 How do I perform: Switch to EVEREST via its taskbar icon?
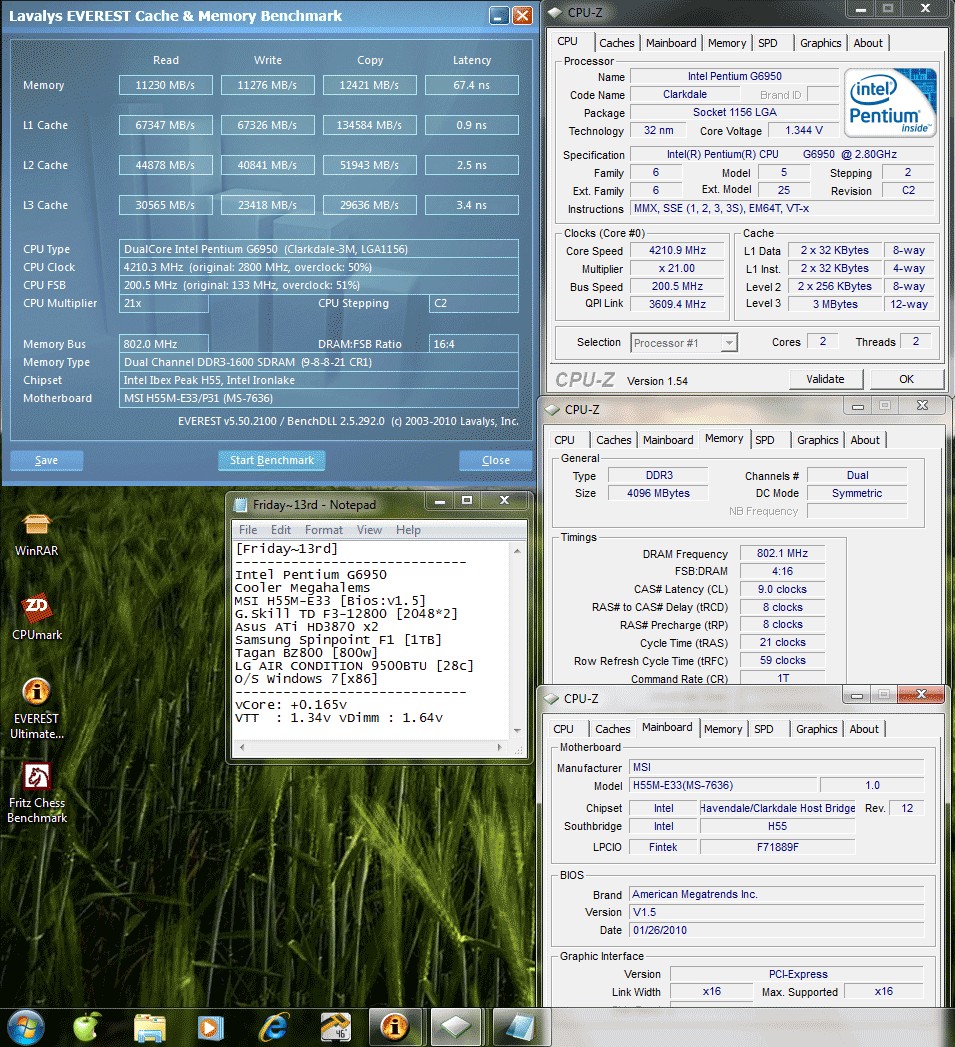pyautogui.click(x=395, y=1027)
